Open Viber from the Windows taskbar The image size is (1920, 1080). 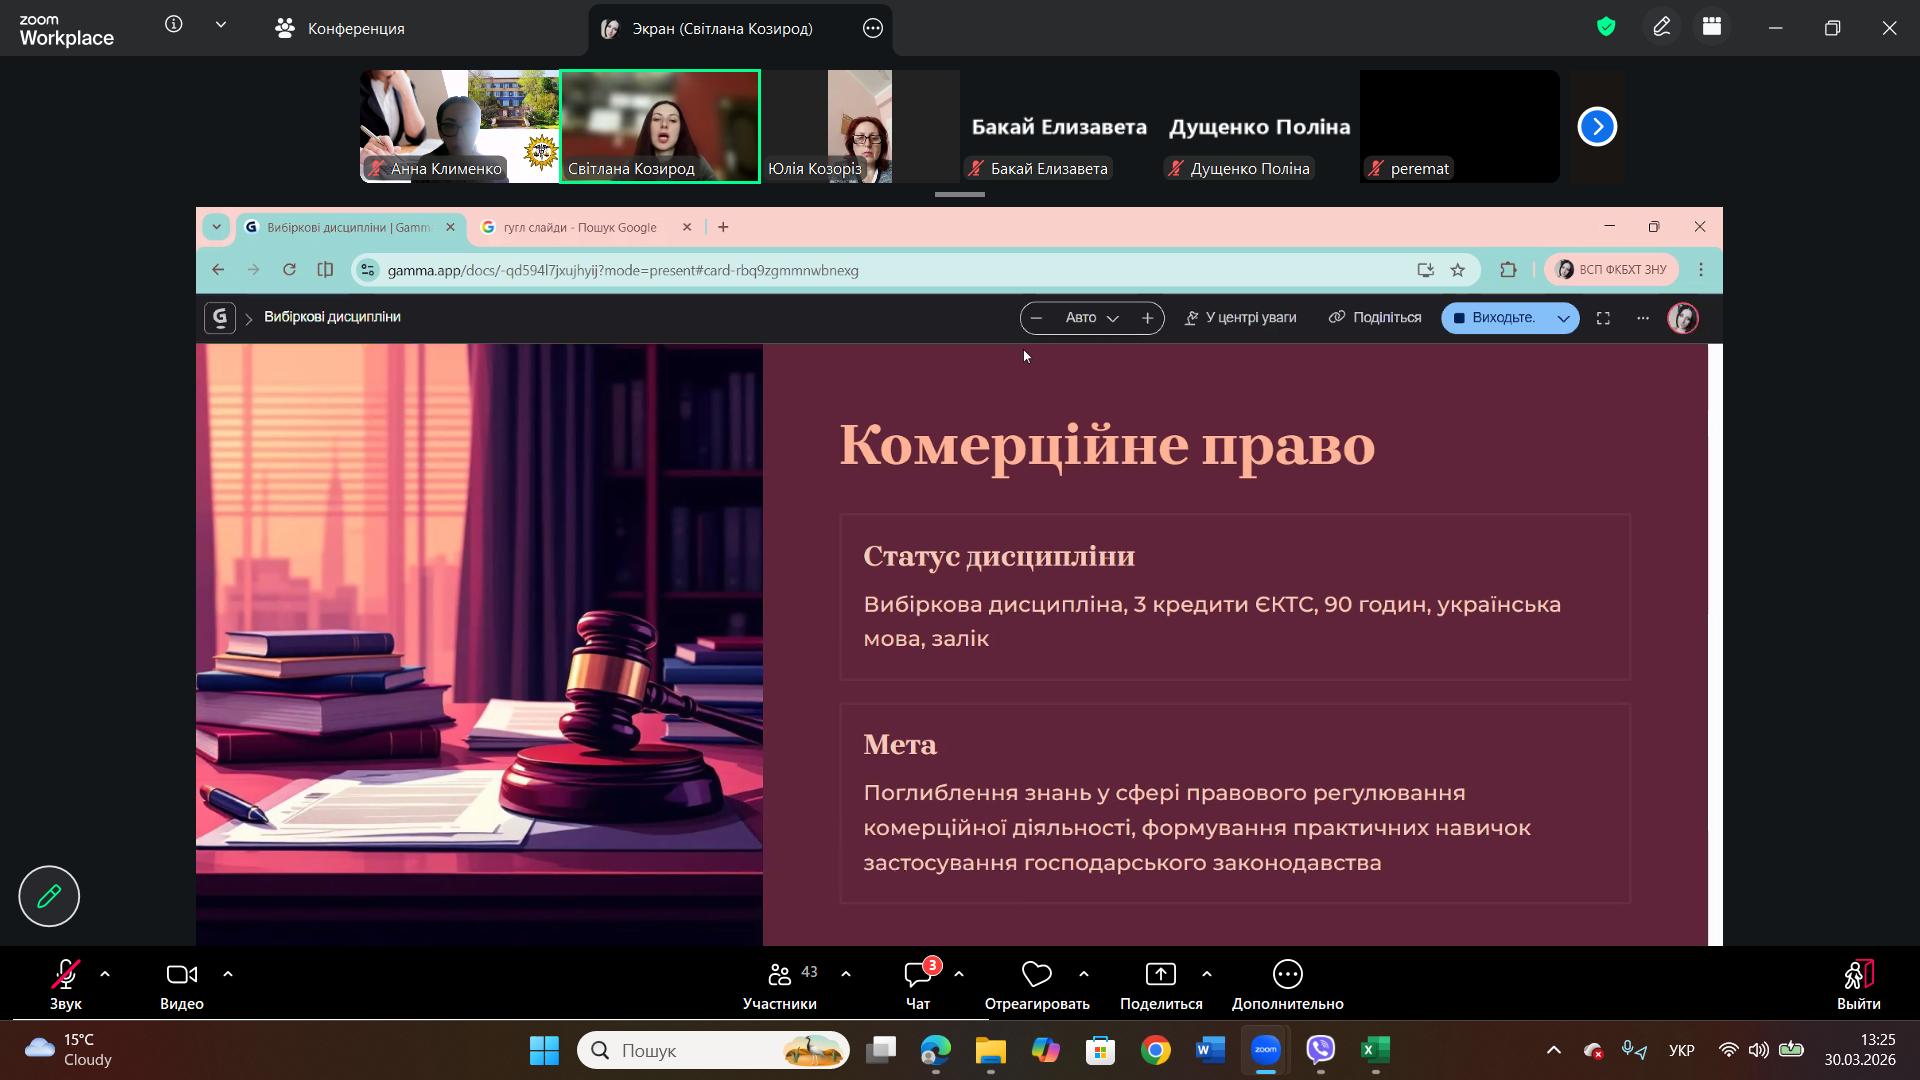point(1321,1050)
